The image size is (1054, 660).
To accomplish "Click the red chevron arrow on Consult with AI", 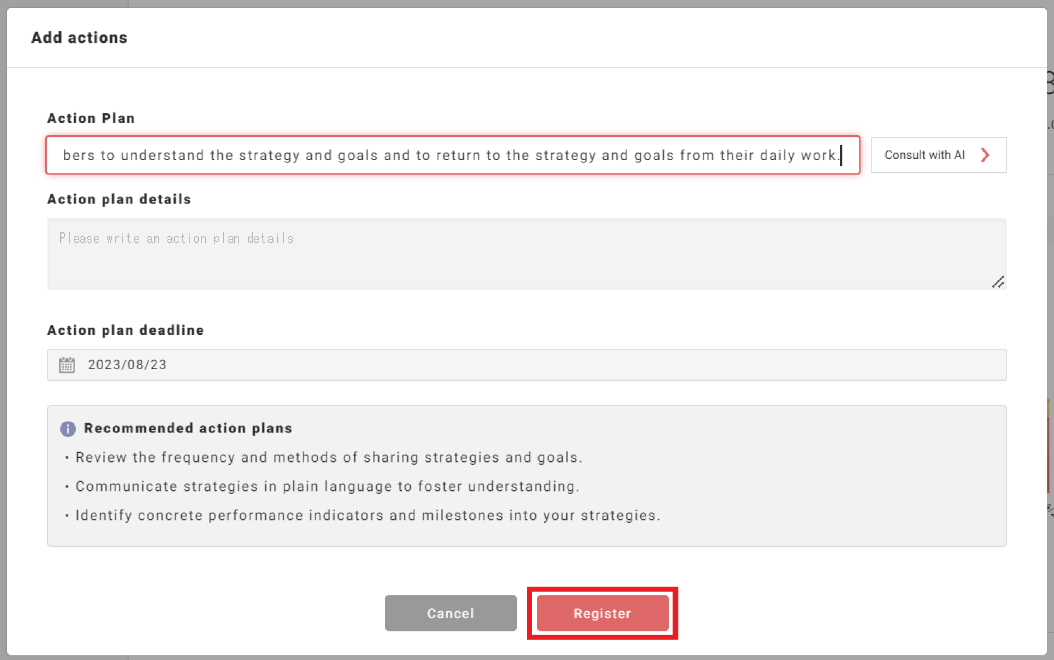I will tap(985, 155).
